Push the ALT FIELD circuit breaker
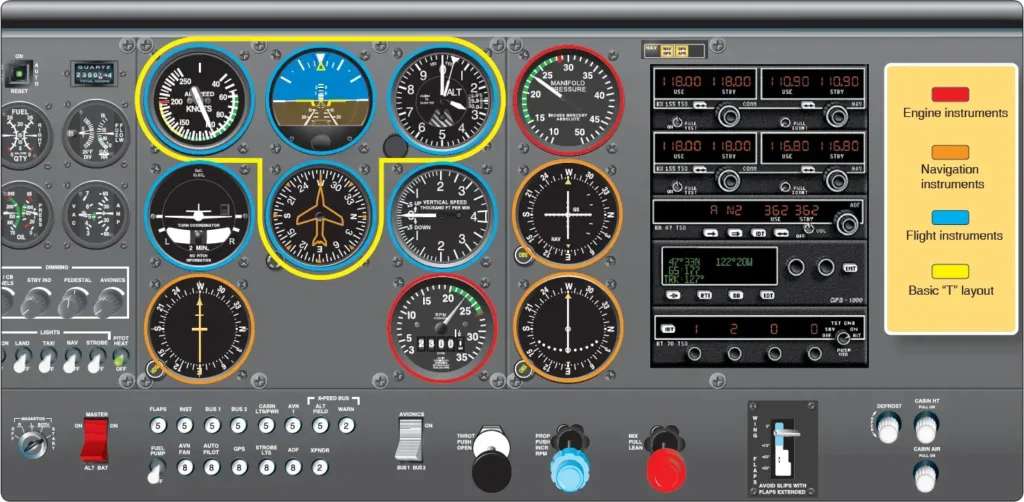The width and height of the screenshot is (1024, 502). [320, 426]
